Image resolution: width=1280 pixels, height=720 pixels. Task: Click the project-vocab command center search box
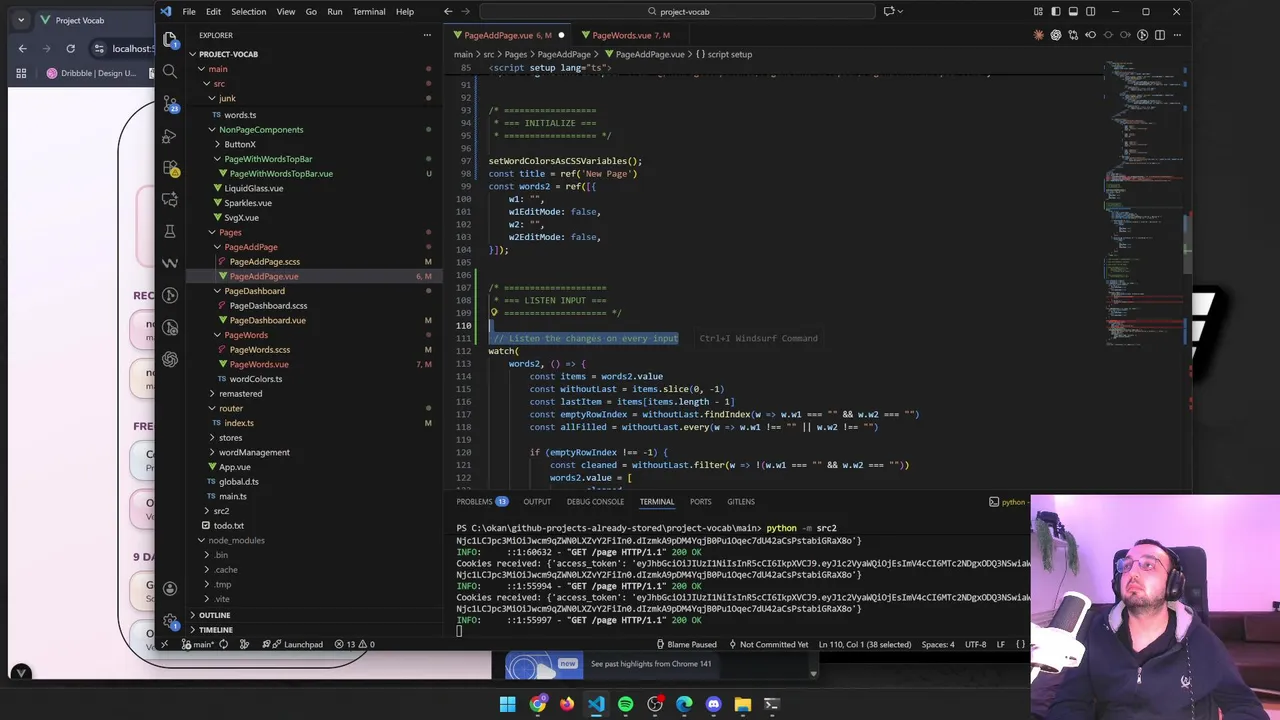680,12
